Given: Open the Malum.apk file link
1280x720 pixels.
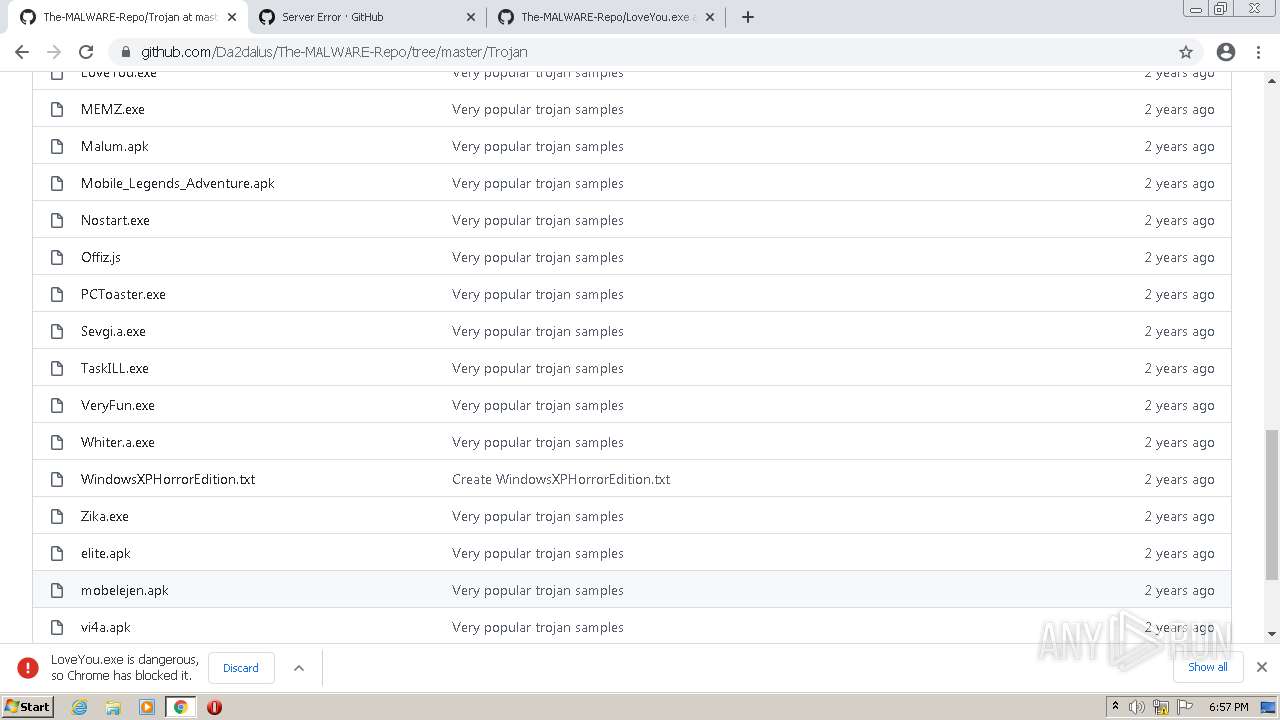Looking at the screenshot, I should point(115,146).
